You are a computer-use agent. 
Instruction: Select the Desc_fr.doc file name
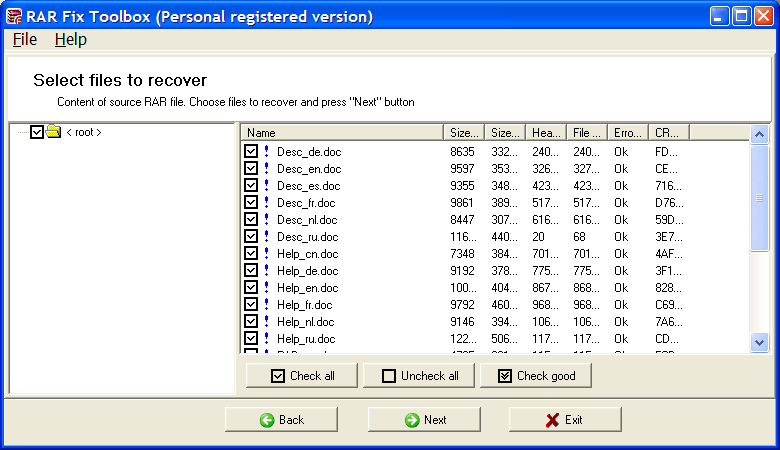306,202
